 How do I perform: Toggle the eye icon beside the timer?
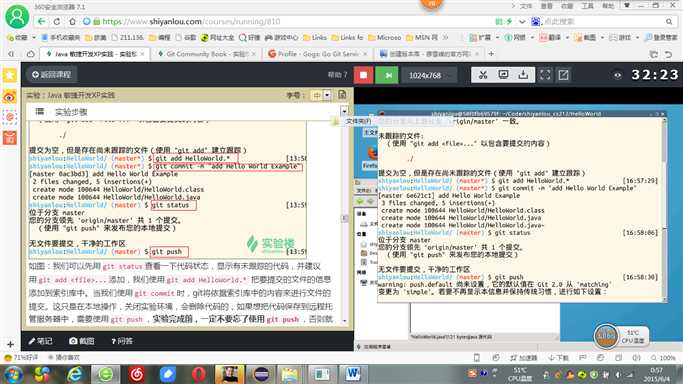click(x=617, y=75)
